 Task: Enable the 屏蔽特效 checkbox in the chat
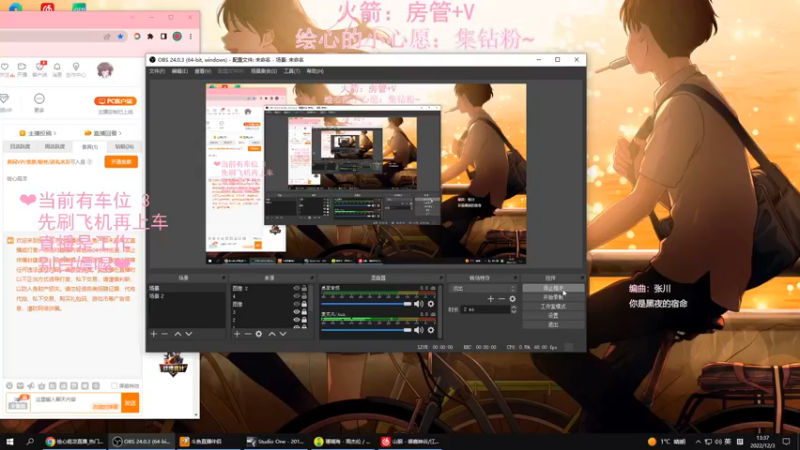tap(114, 386)
